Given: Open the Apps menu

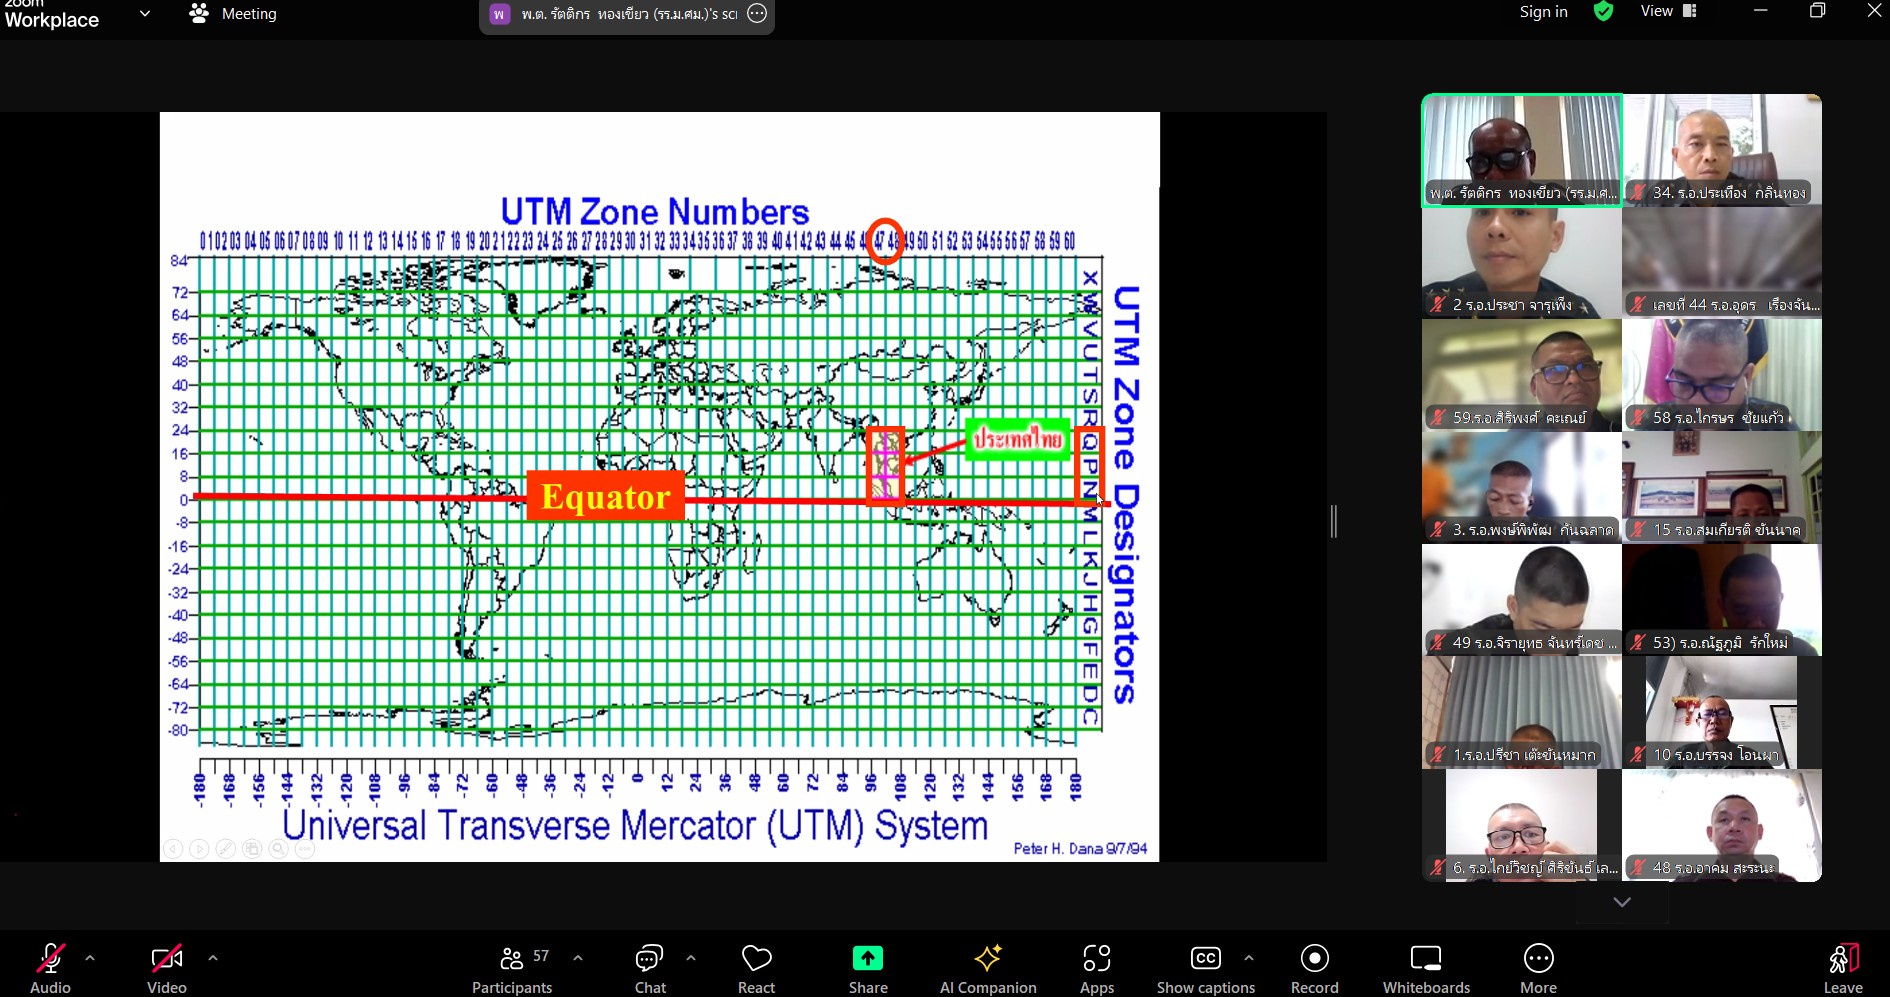Looking at the screenshot, I should (1097, 967).
